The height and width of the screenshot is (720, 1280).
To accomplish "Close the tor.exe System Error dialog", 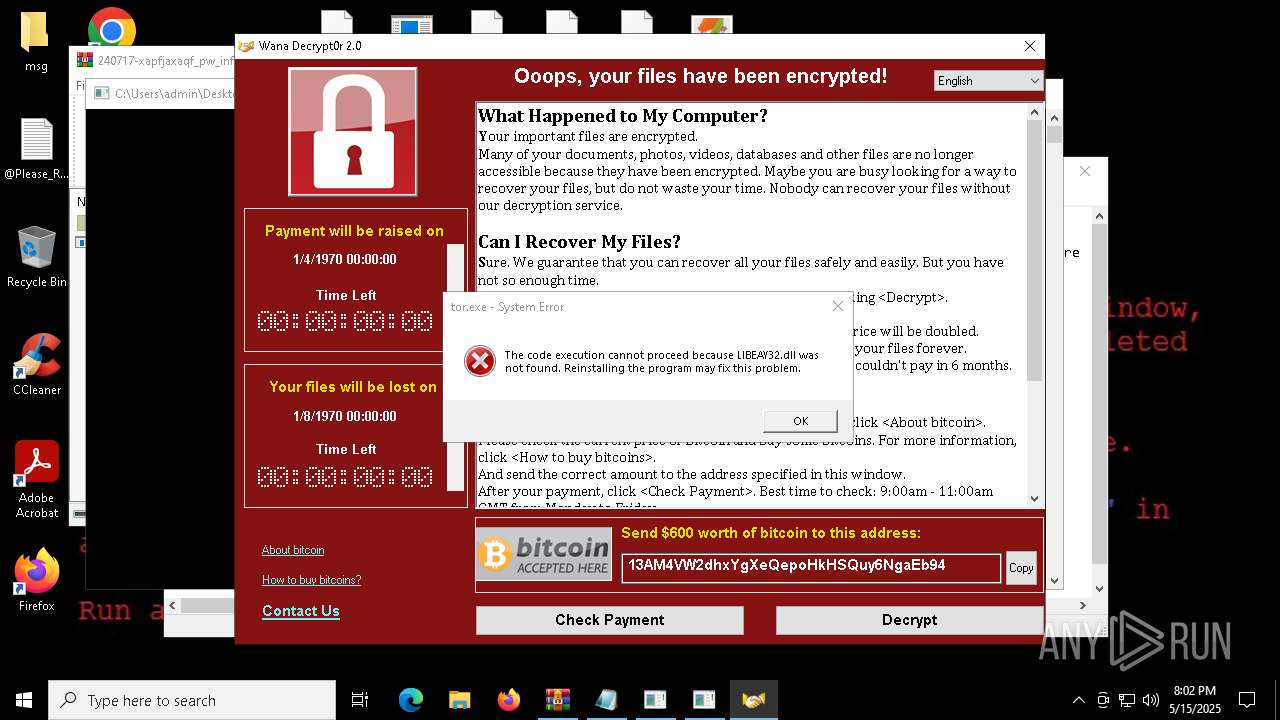I will tap(838, 307).
